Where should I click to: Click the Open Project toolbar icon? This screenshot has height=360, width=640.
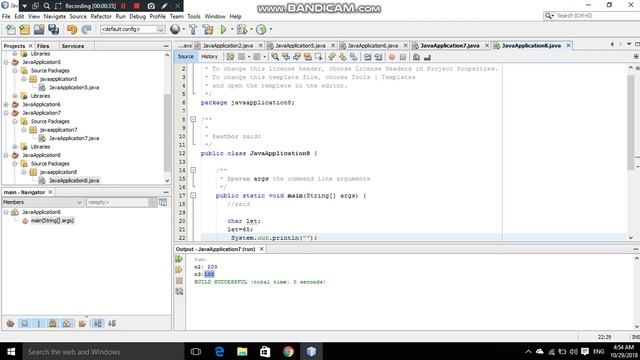[39, 29]
